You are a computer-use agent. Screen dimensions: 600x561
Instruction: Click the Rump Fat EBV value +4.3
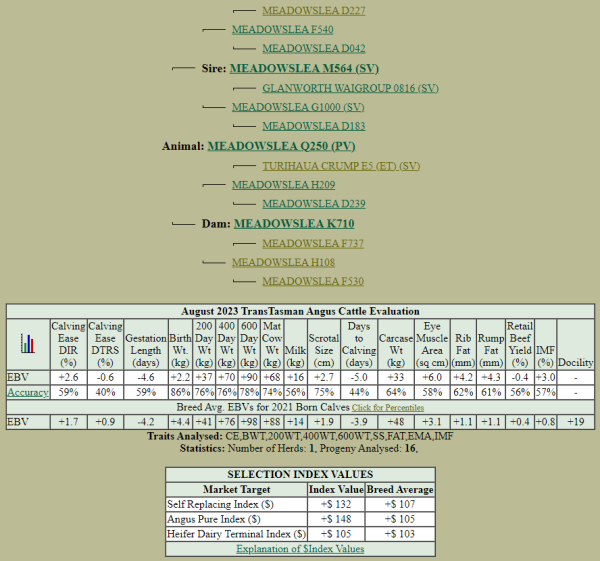[491, 377]
